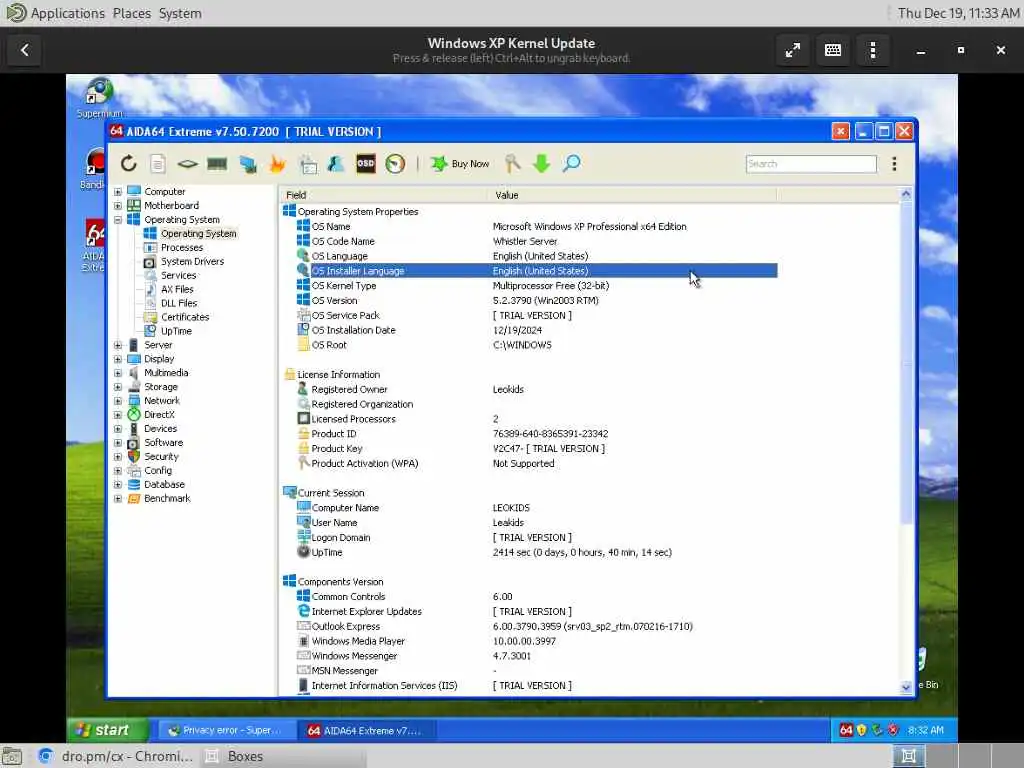
Task: Select Certificates in the tree
Action: pos(185,317)
